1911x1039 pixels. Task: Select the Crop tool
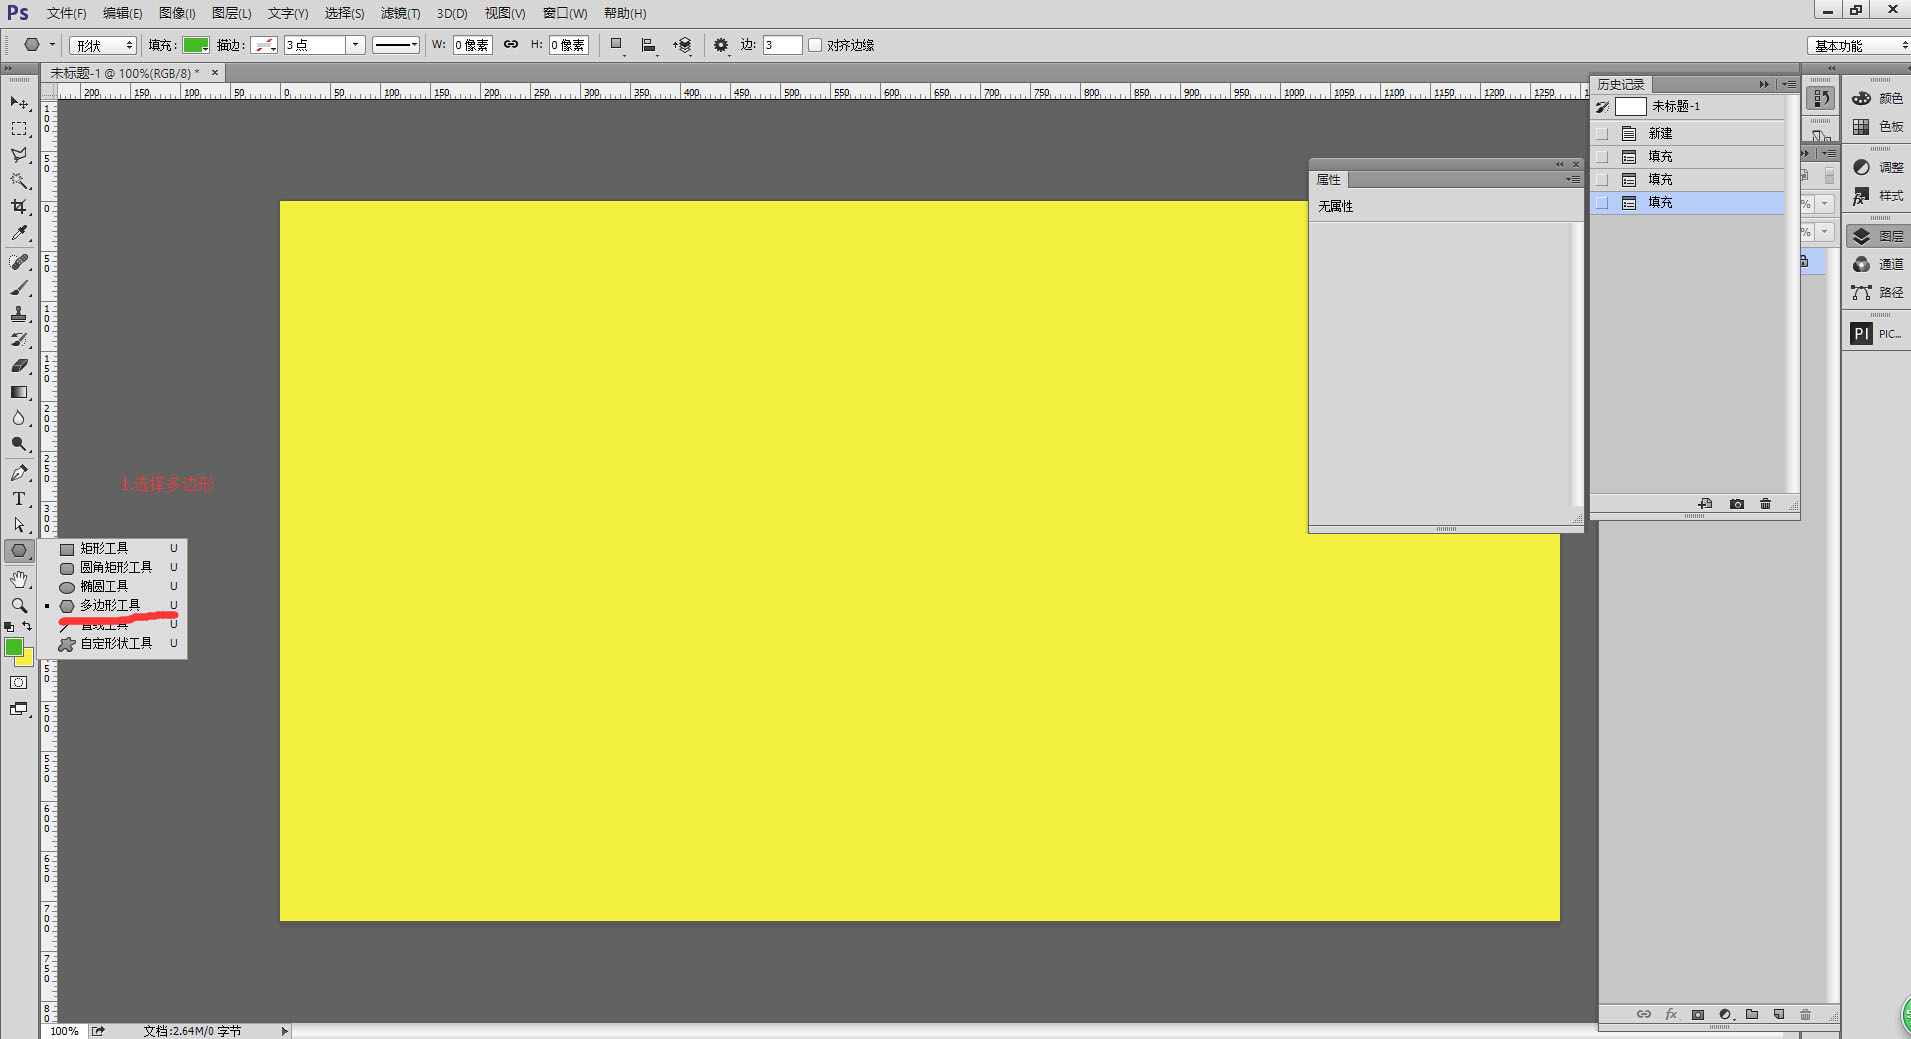point(19,207)
